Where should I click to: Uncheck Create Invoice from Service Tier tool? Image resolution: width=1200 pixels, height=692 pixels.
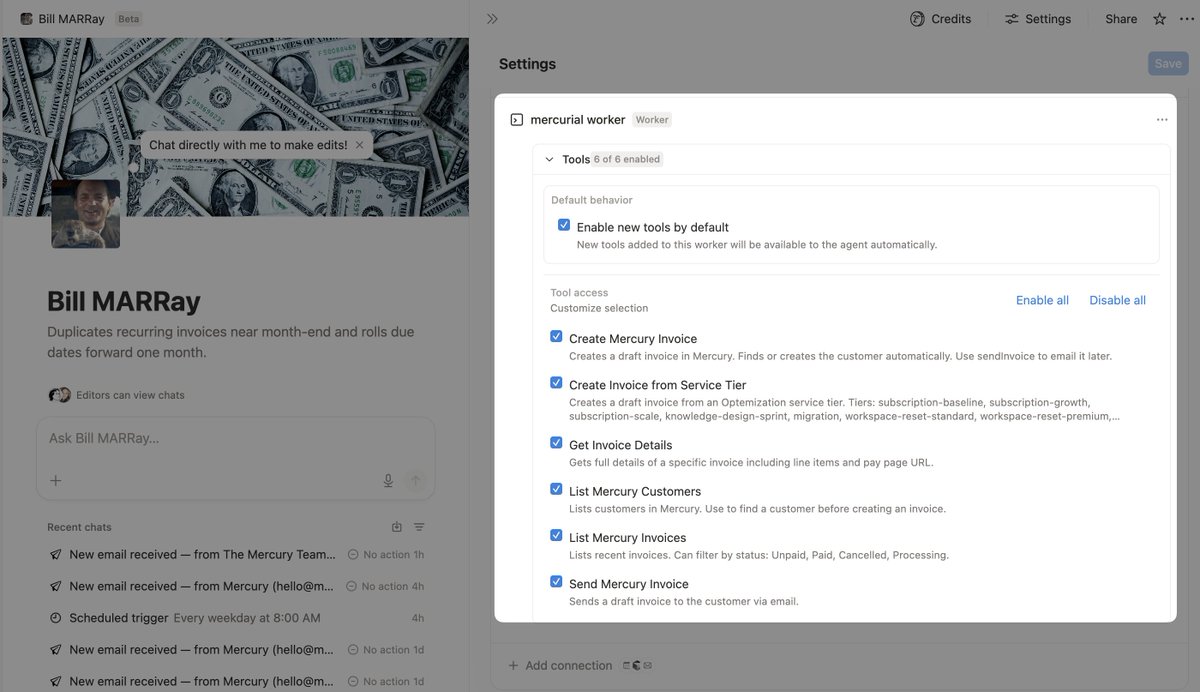click(x=556, y=383)
